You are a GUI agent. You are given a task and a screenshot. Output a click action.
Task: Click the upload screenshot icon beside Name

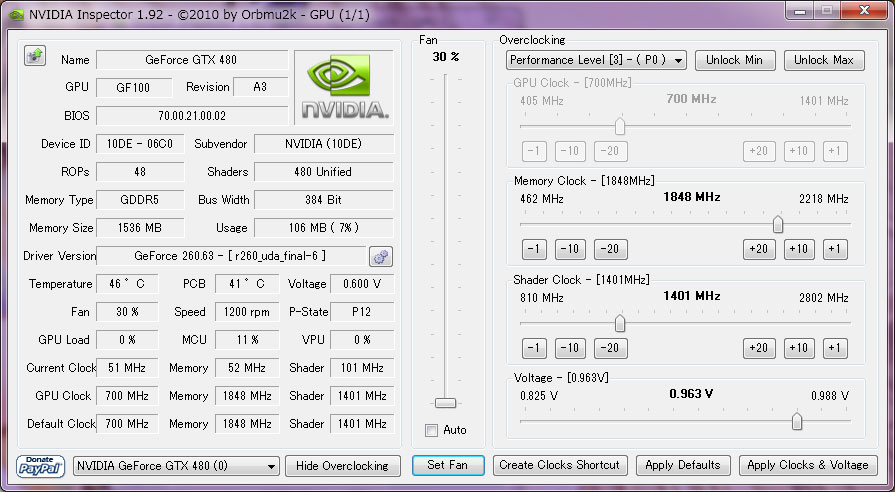click(x=35, y=56)
